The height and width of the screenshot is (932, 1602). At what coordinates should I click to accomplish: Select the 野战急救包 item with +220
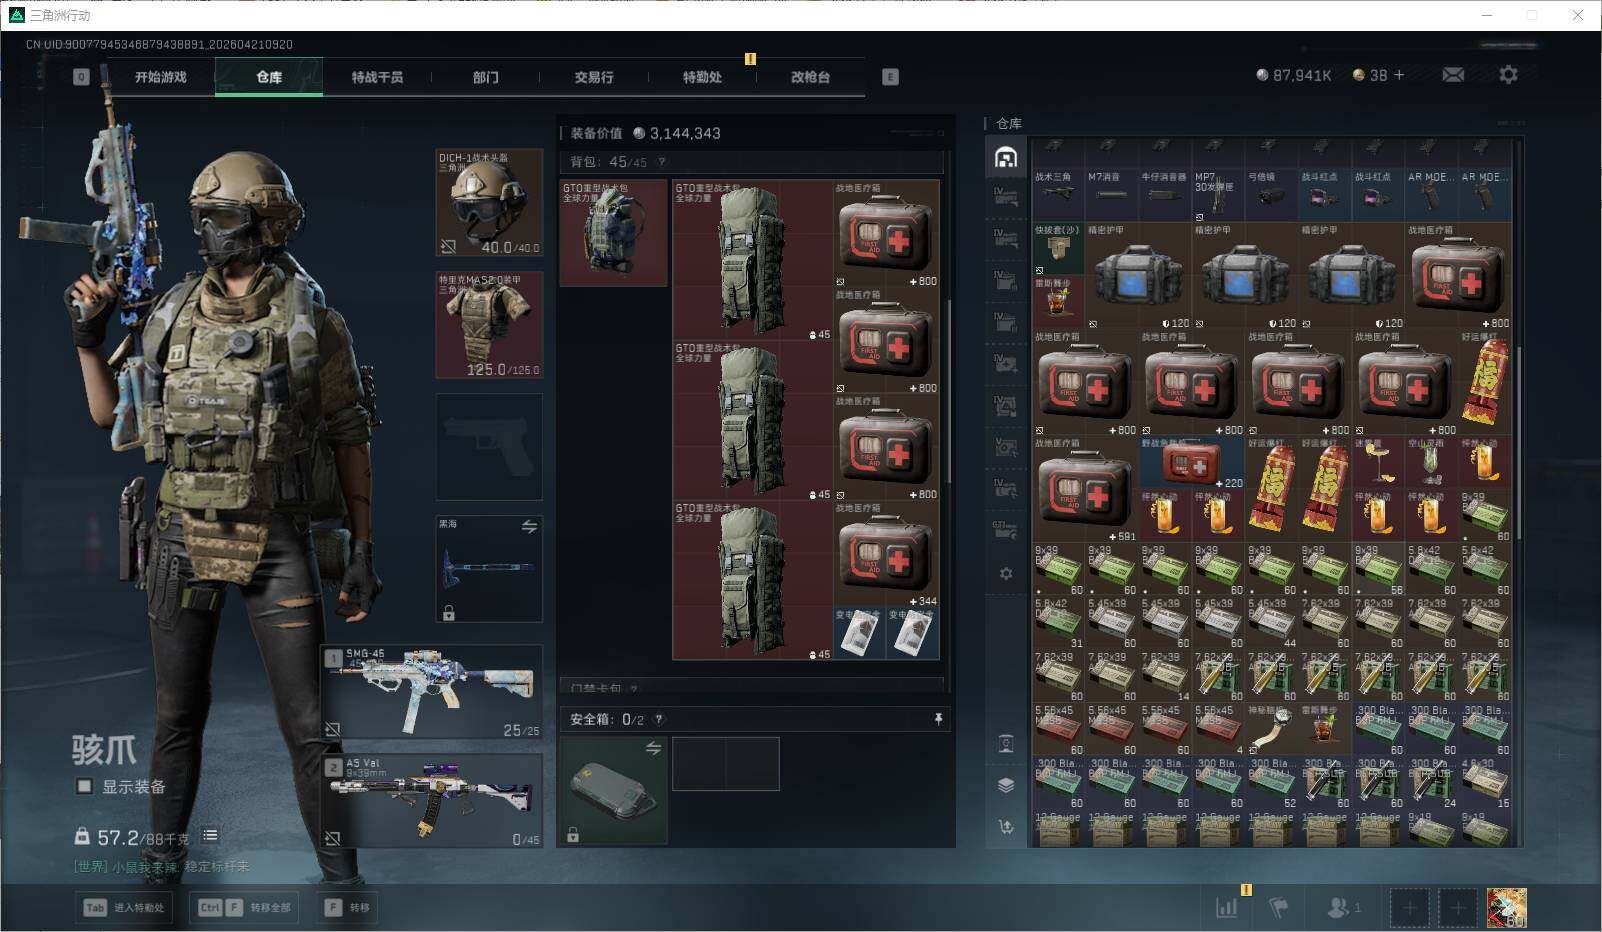[1191, 462]
